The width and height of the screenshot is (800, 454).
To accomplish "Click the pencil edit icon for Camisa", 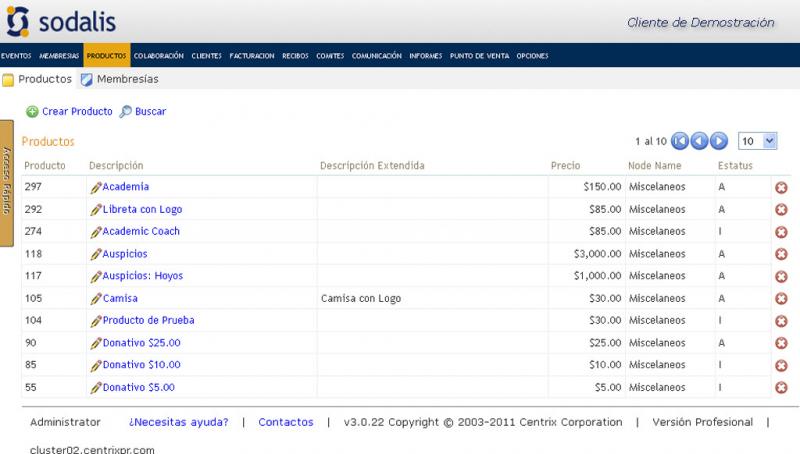I will [x=96, y=298].
